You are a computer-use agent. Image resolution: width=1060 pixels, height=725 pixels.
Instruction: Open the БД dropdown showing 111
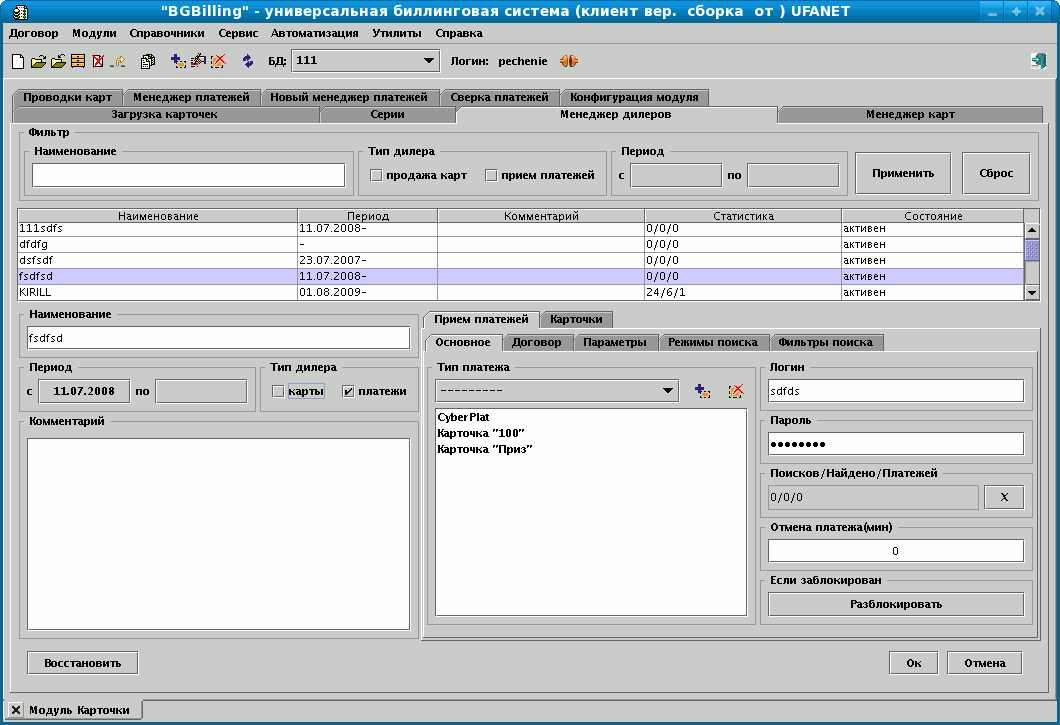(430, 60)
